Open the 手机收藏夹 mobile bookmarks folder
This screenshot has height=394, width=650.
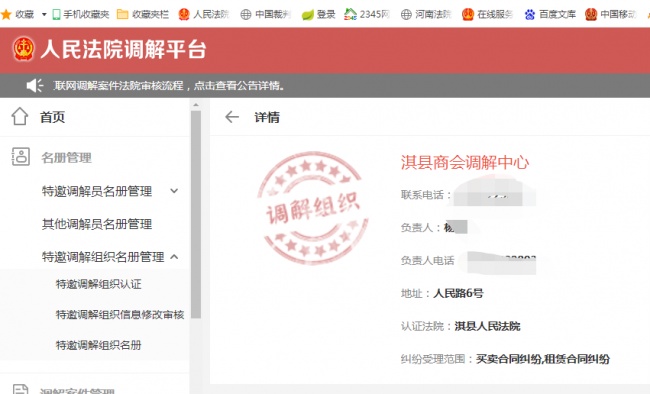coord(81,15)
